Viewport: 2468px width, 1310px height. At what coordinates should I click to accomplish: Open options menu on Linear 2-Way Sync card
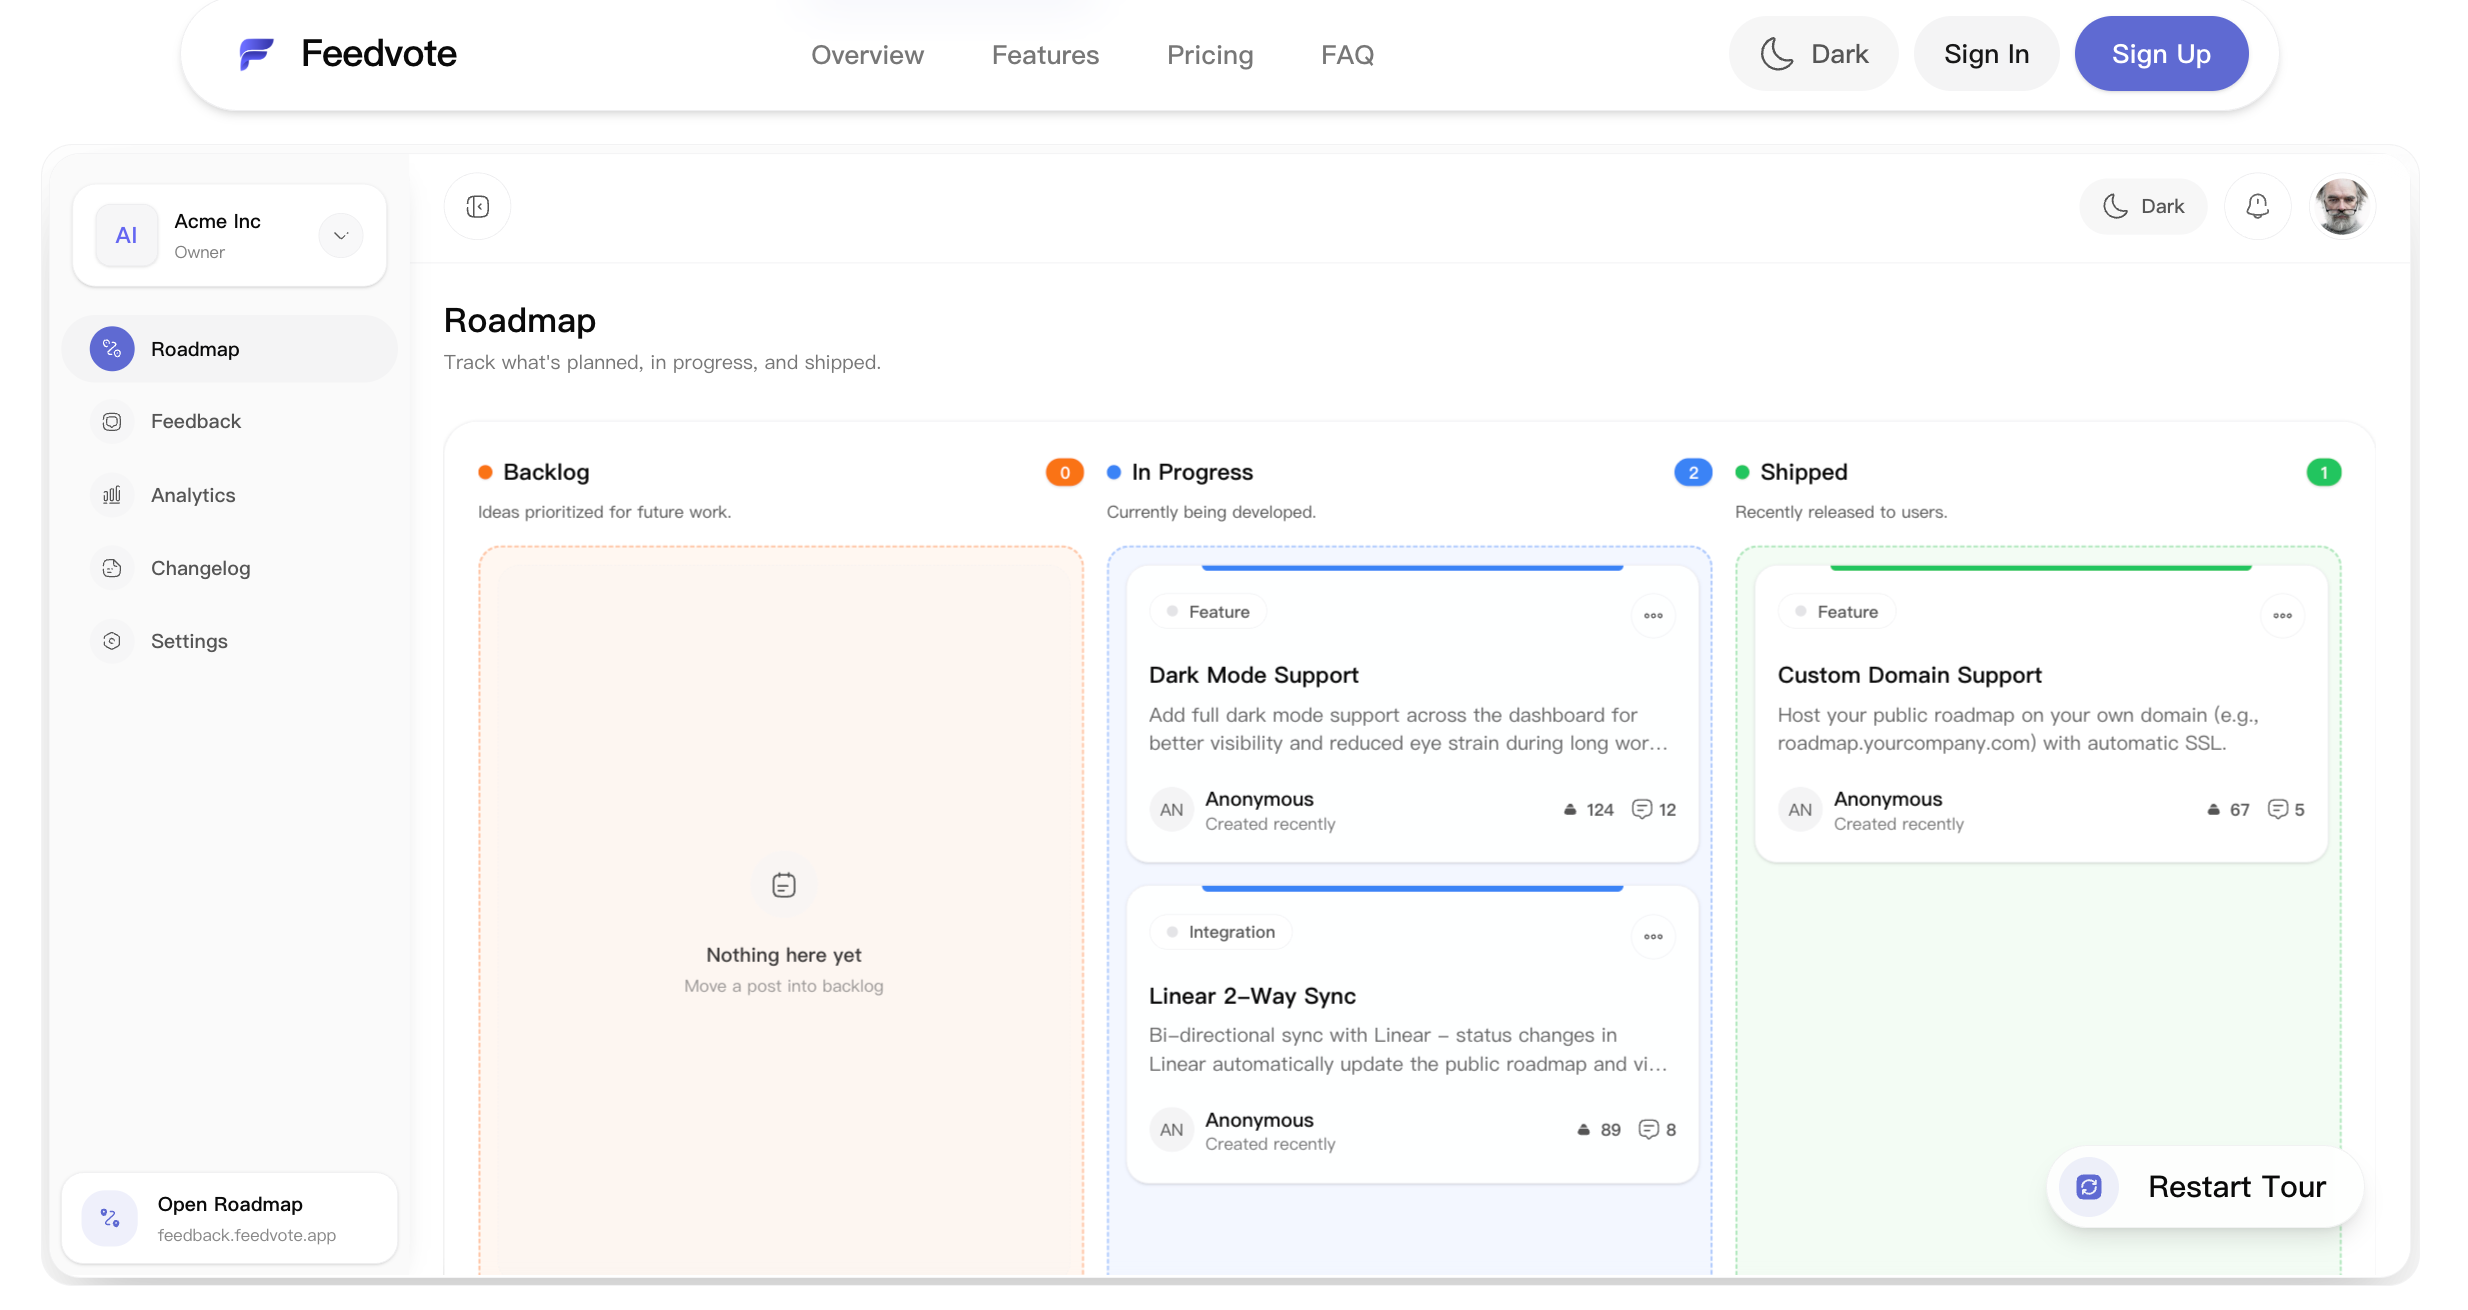point(1653,937)
